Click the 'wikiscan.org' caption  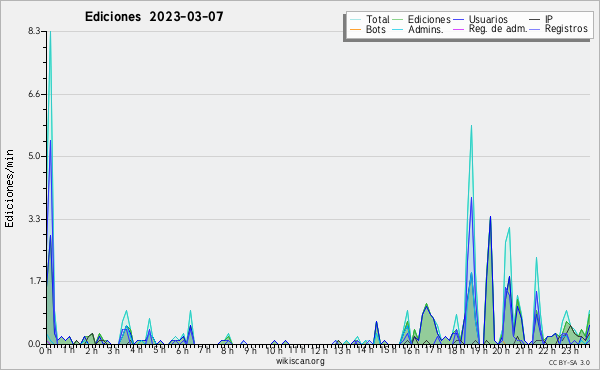300,361
